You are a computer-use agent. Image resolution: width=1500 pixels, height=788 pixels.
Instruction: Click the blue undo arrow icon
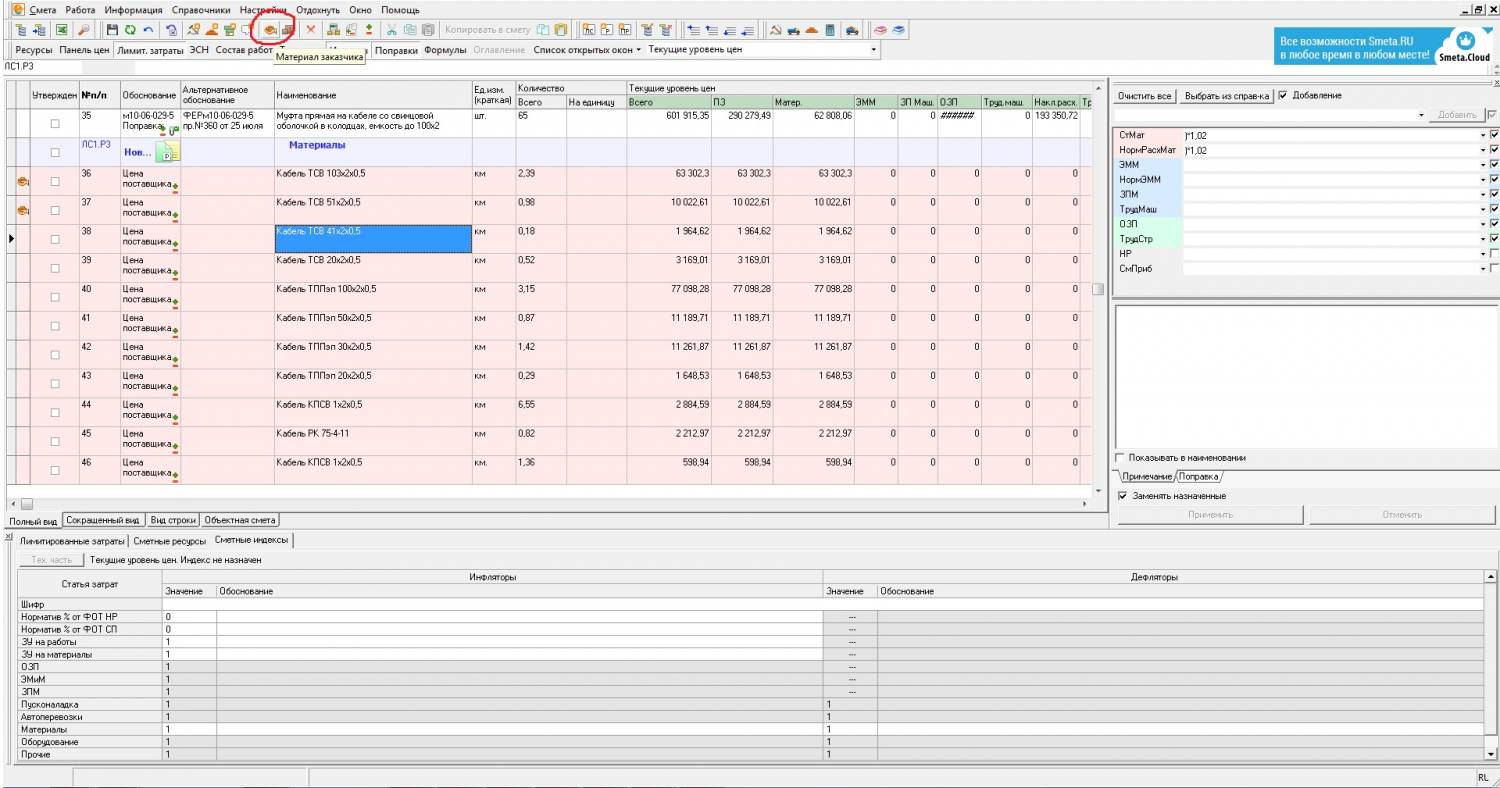coord(149,30)
